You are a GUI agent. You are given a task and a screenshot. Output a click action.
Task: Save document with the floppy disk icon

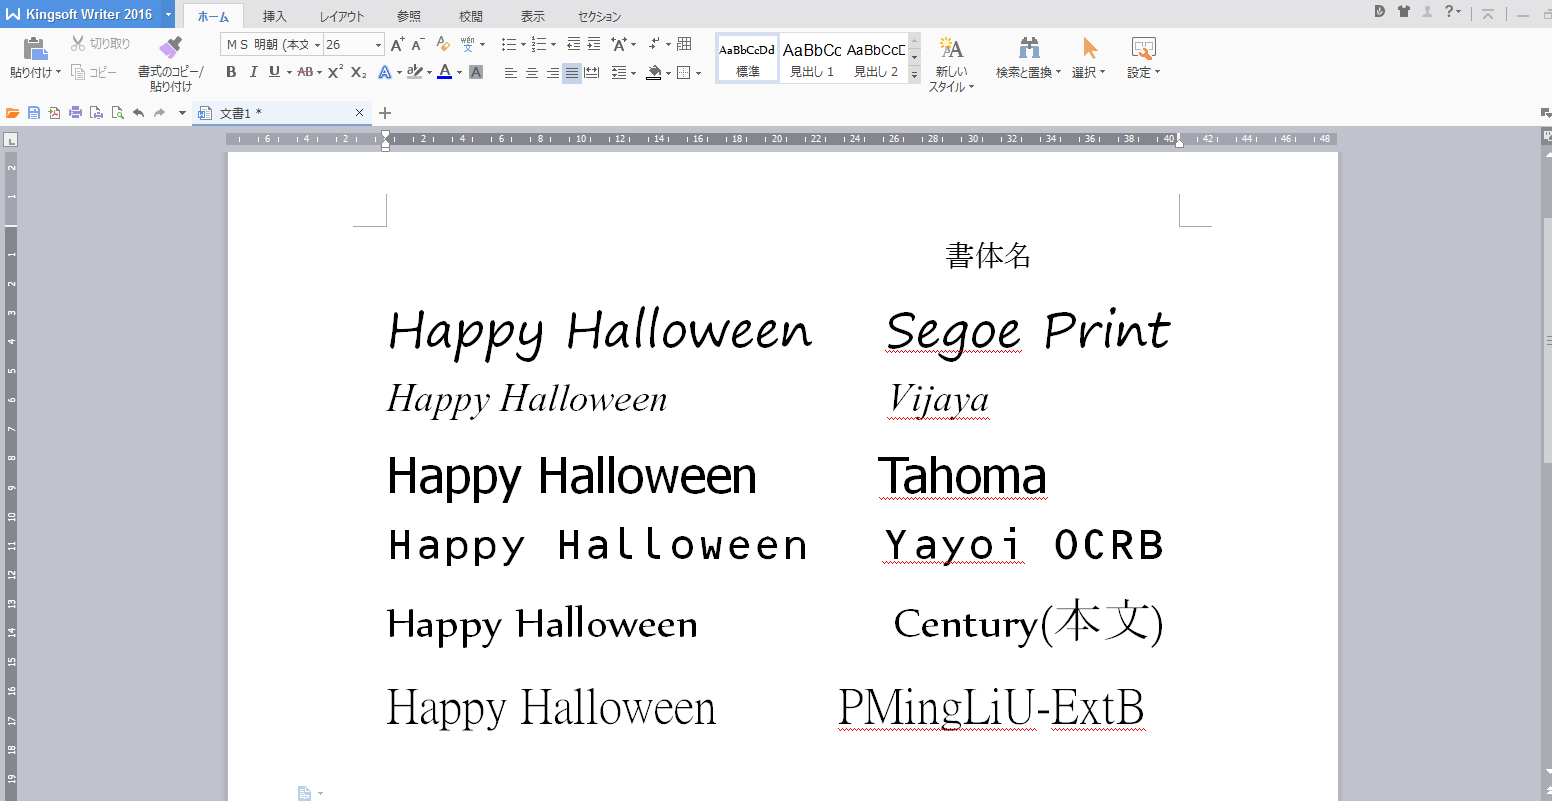[x=34, y=113]
